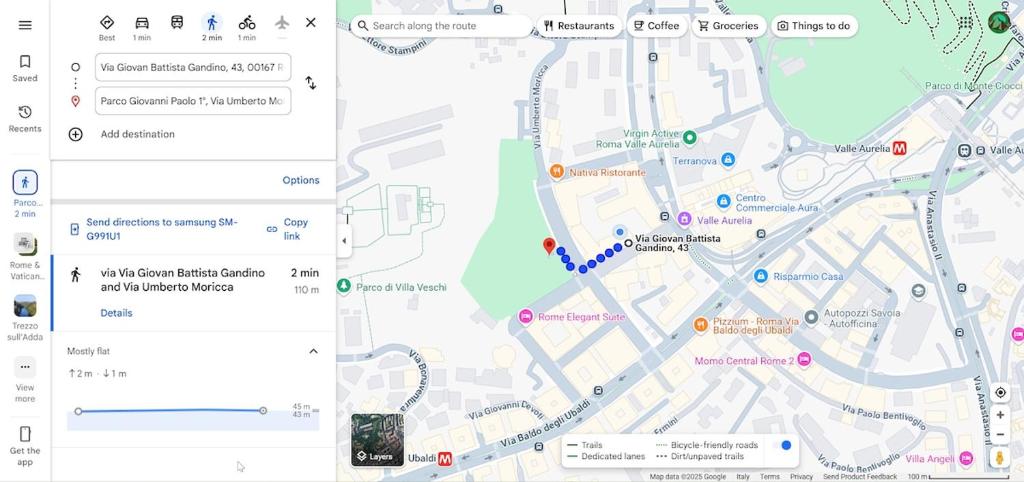Image resolution: width=1024 pixels, height=482 pixels.
Task: Collapse the Mostly flat elevation section
Action: tap(313, 351)
